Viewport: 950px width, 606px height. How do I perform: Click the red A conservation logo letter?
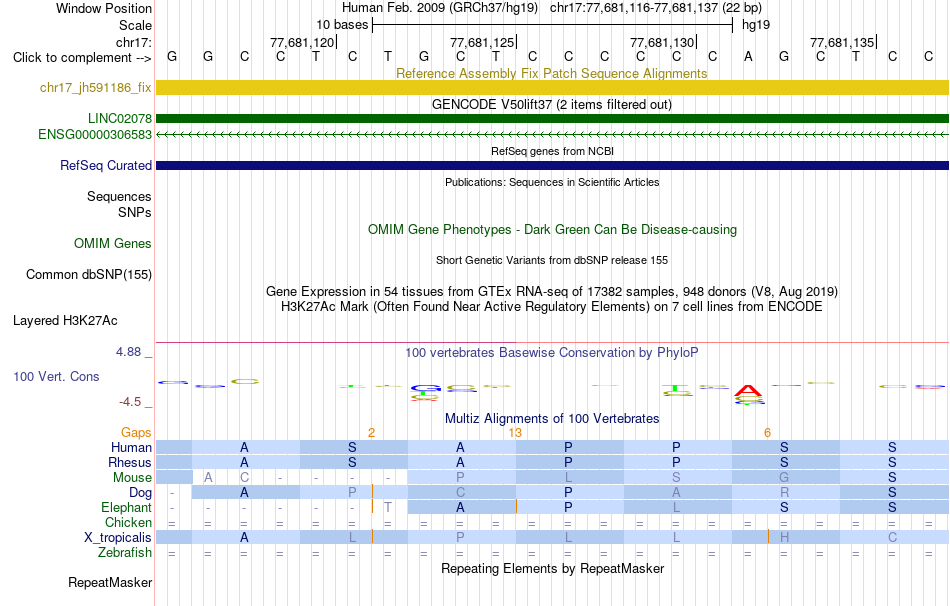(748, 391)
